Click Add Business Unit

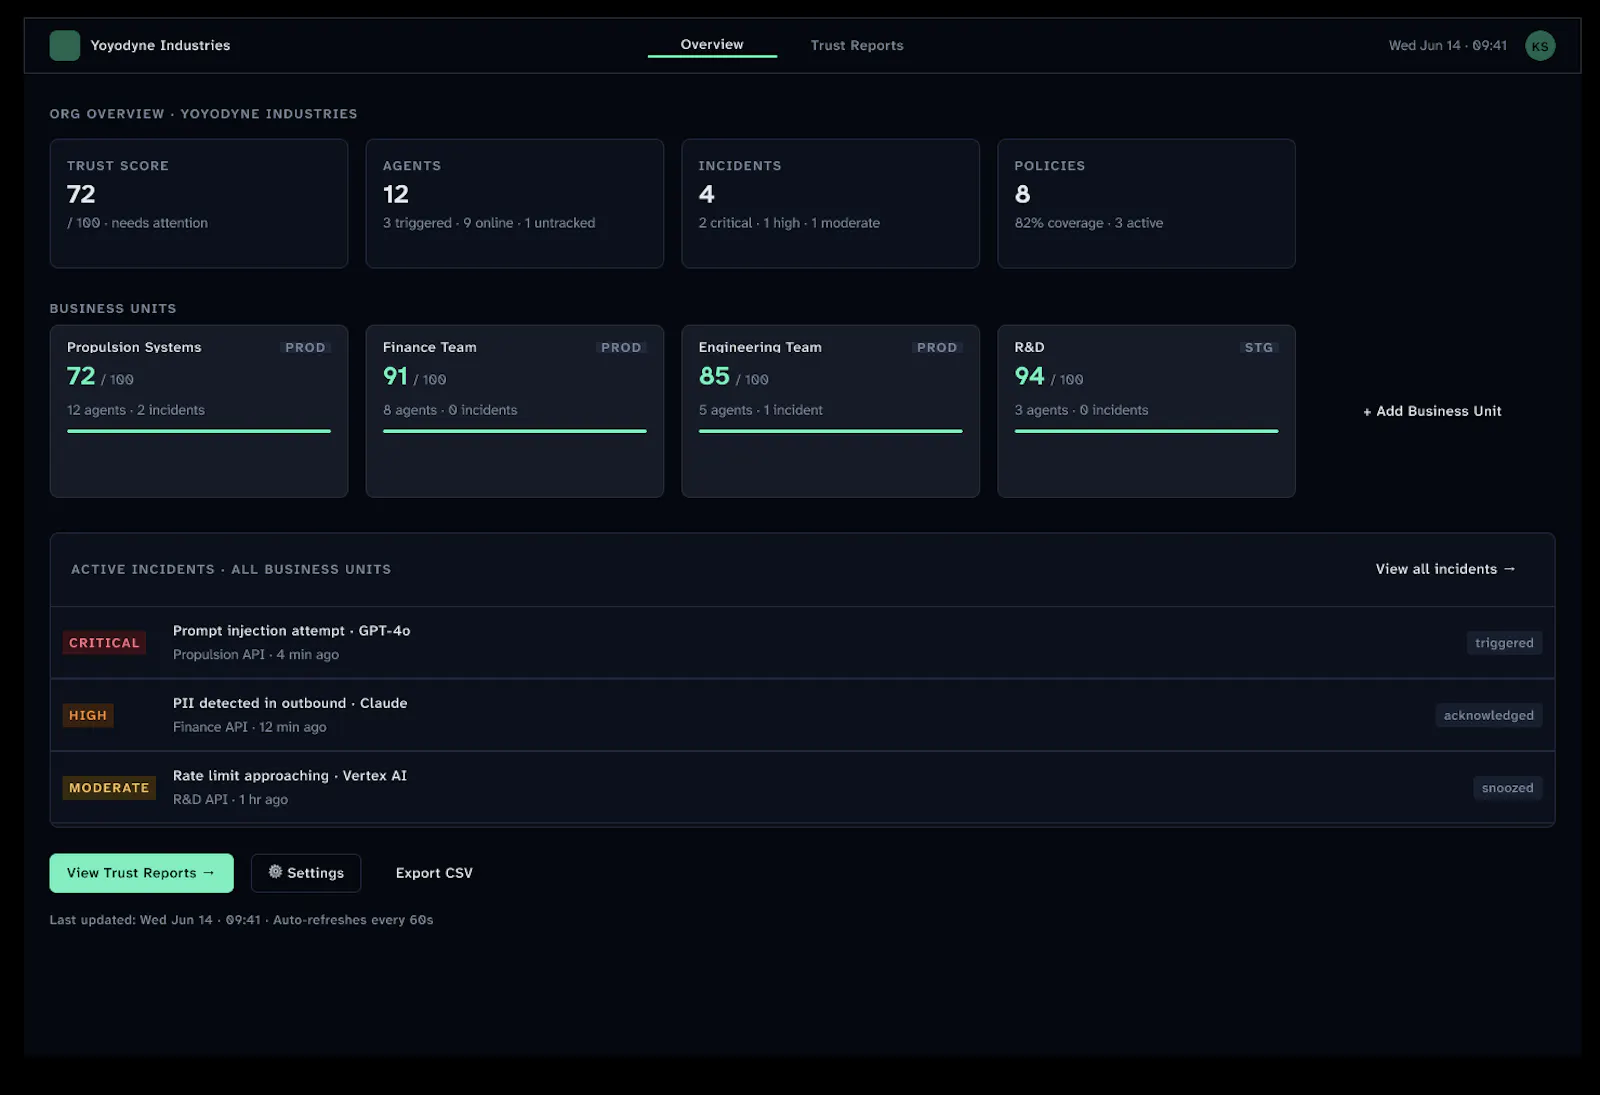(1432, 411)
